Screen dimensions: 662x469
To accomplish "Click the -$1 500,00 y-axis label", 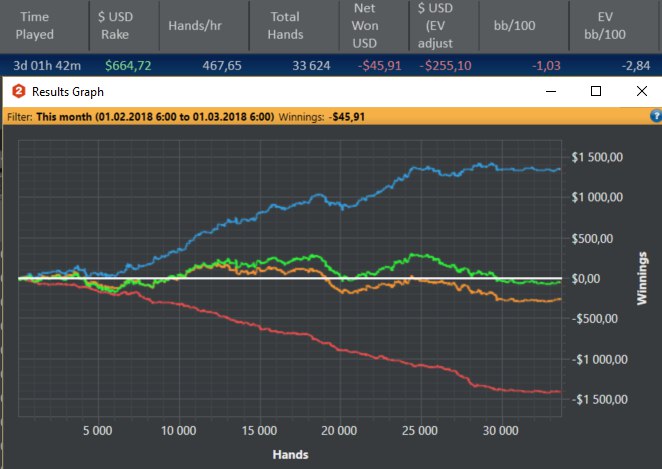I will pos(600,399).
